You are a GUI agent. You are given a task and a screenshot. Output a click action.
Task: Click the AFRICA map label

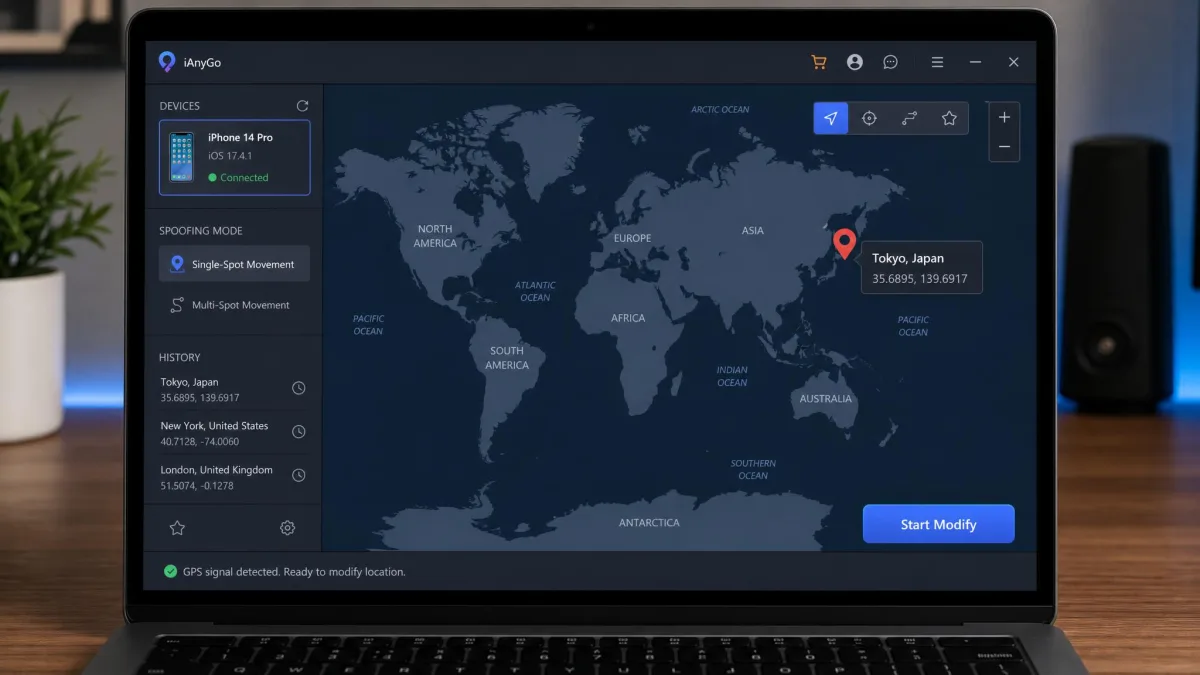coord(628,318)
